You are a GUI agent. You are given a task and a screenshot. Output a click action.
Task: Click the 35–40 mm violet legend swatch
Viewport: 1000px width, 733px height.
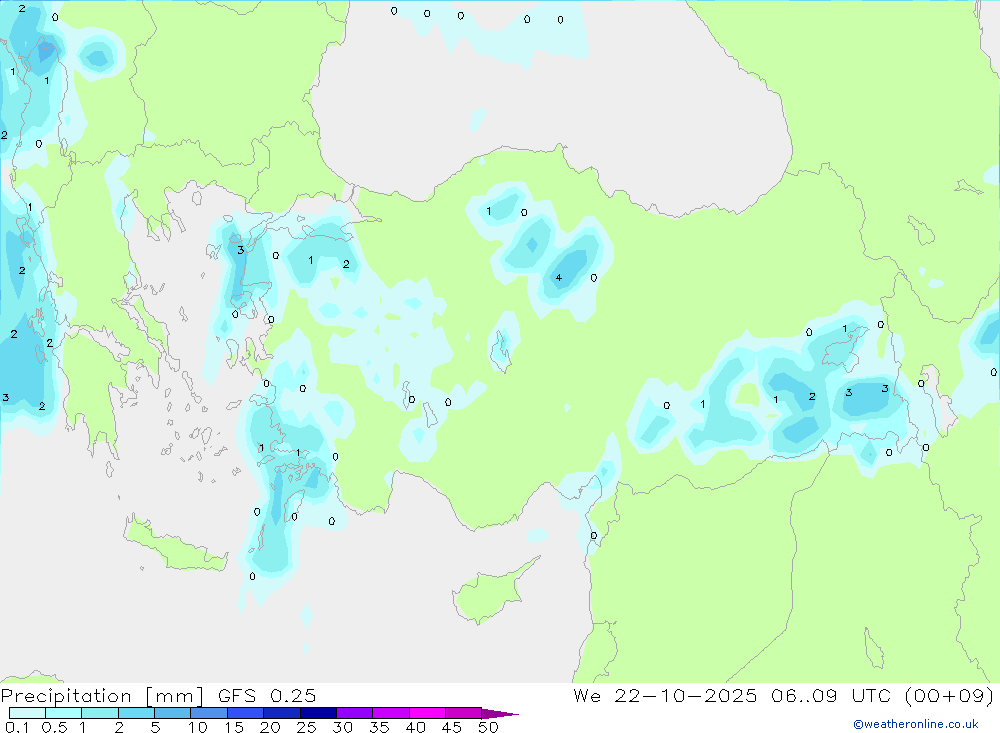pyautogui.click(x=391, y=713)
